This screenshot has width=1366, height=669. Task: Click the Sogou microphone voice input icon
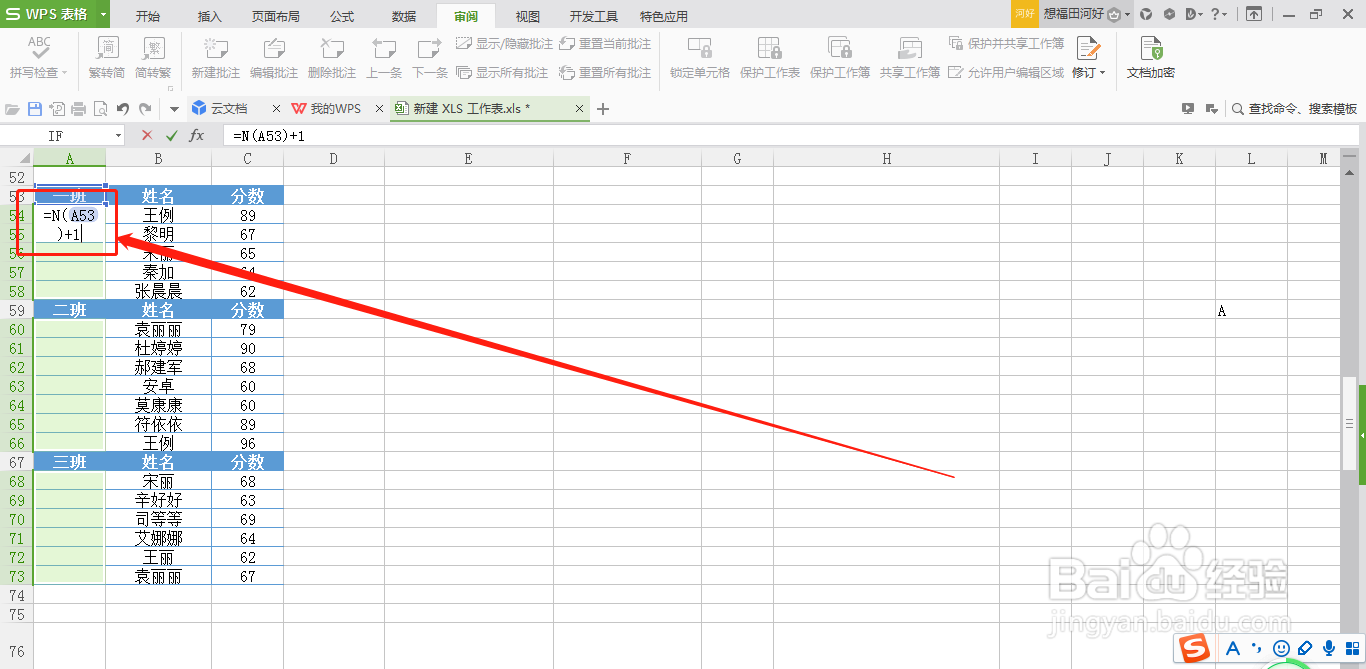[1329, 648]
